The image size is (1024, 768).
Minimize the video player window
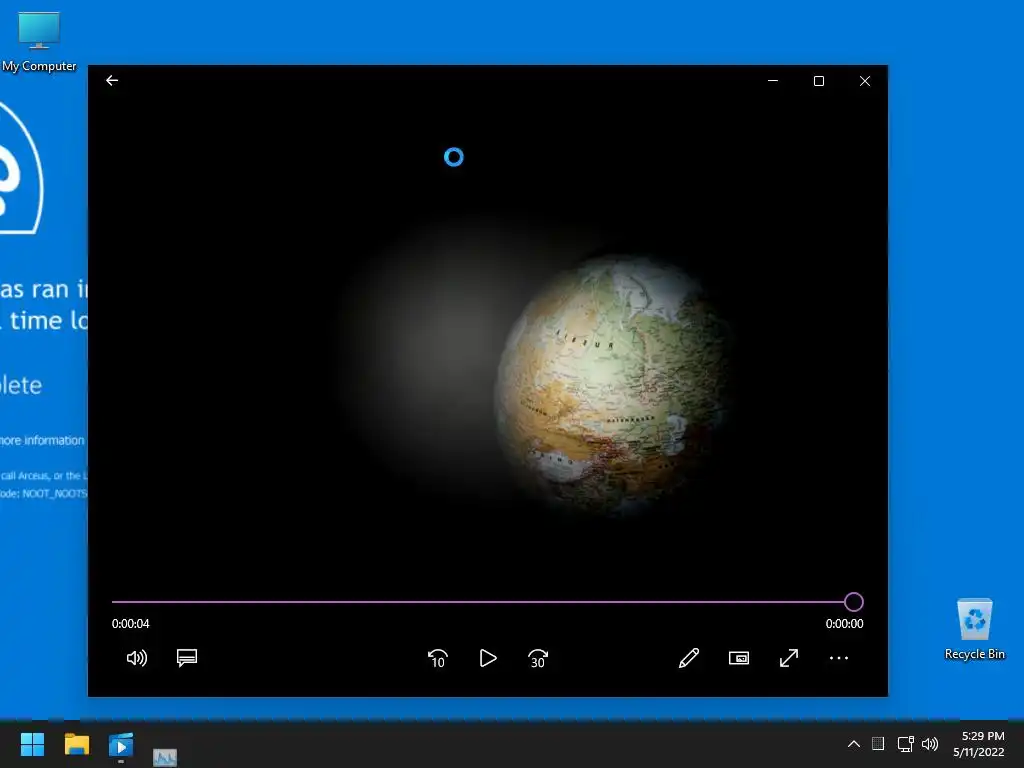773,81
